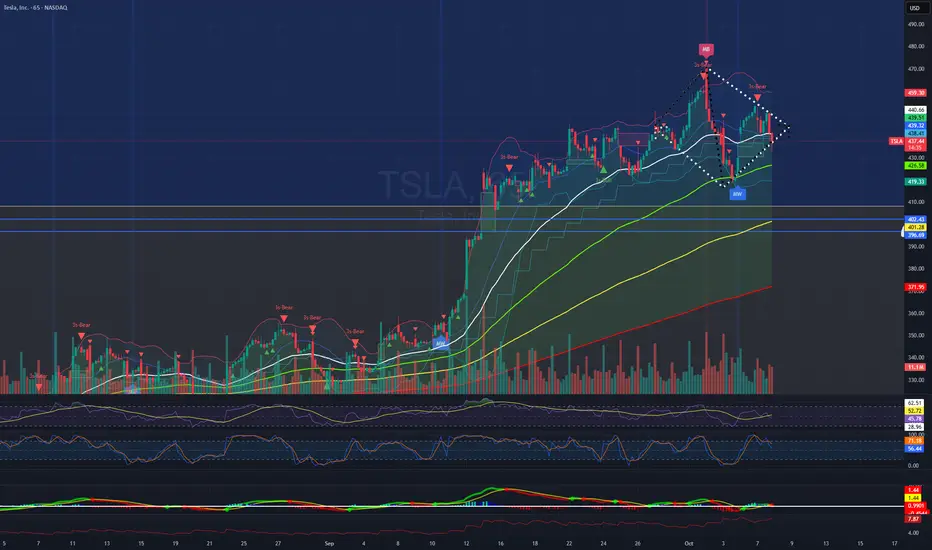The height and width of the screenshot is (550, 932).
Task: Click the 426.58 lime price label
Action: [915, 165]
